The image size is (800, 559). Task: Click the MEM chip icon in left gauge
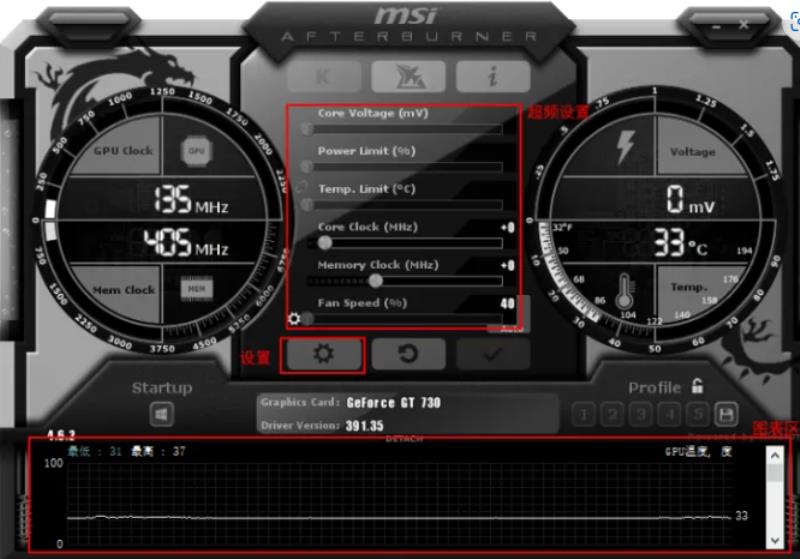point(196,289)
